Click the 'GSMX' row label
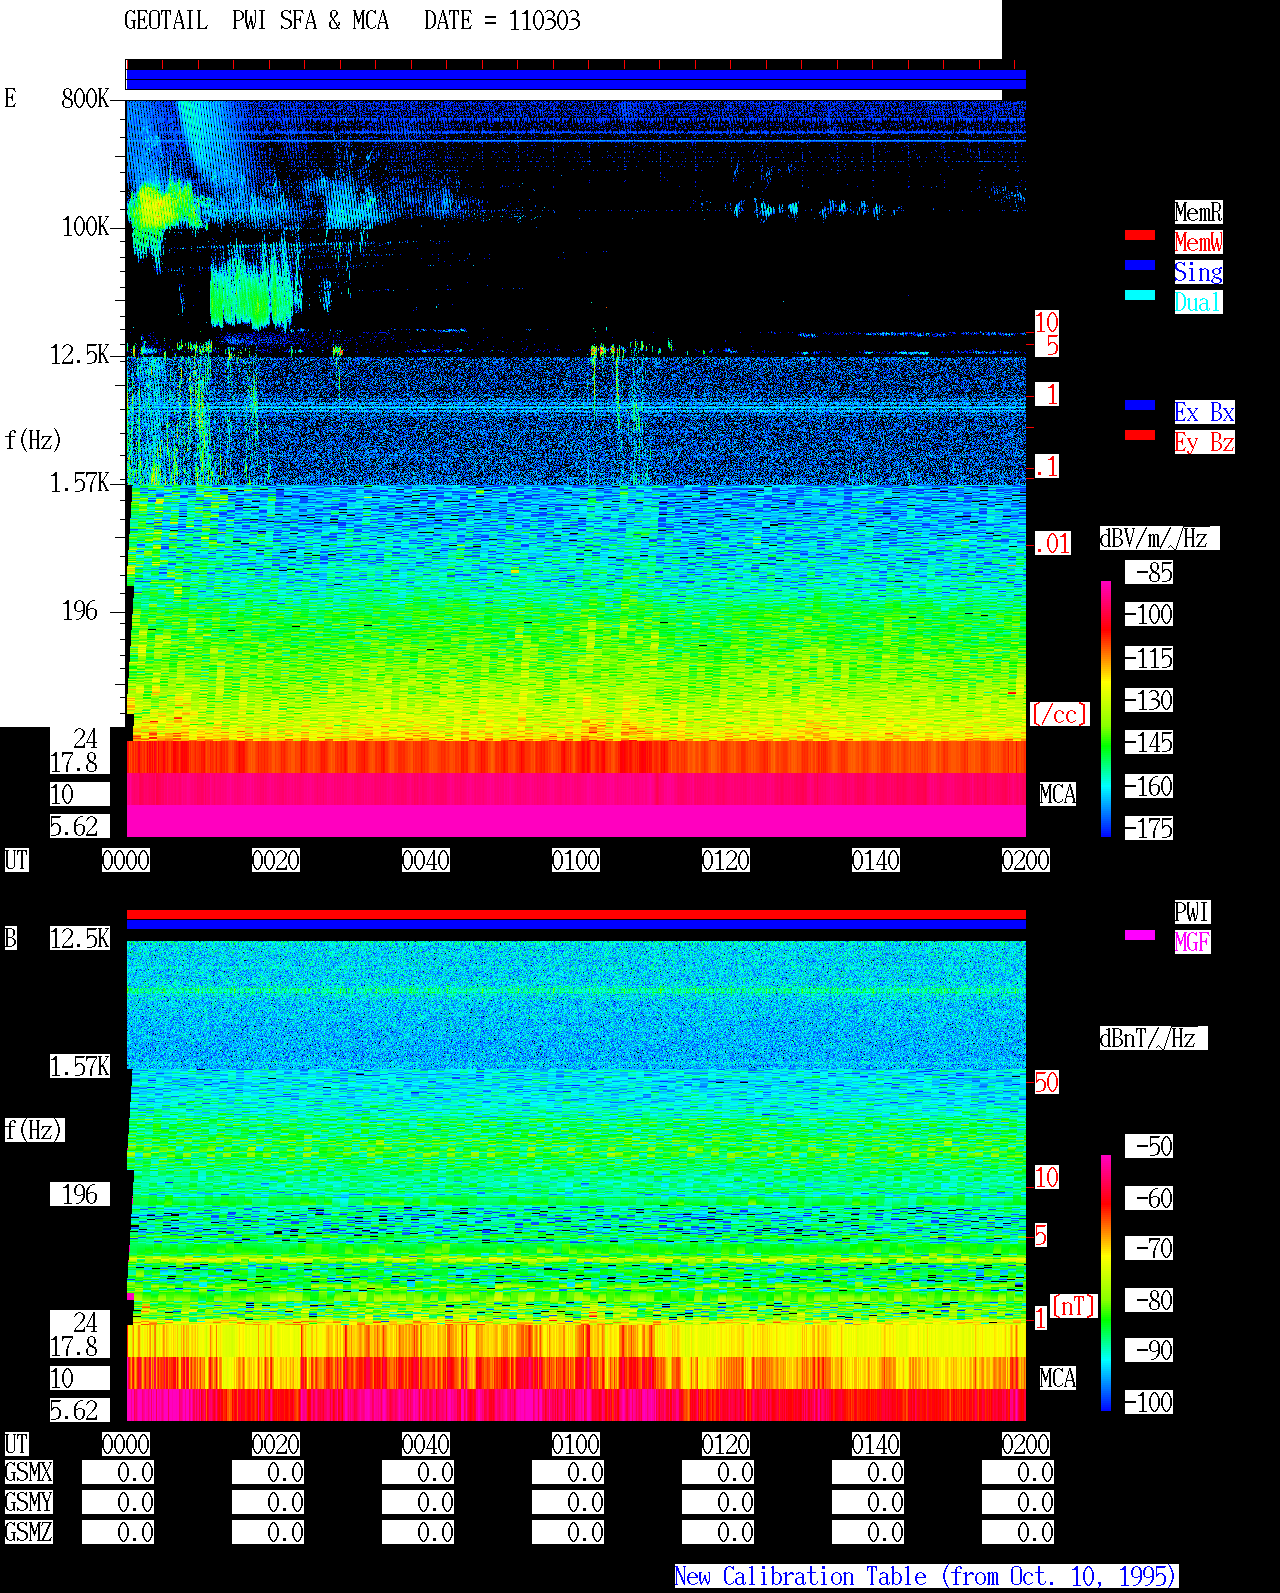1280x1593 pixels. (28, 1472)
